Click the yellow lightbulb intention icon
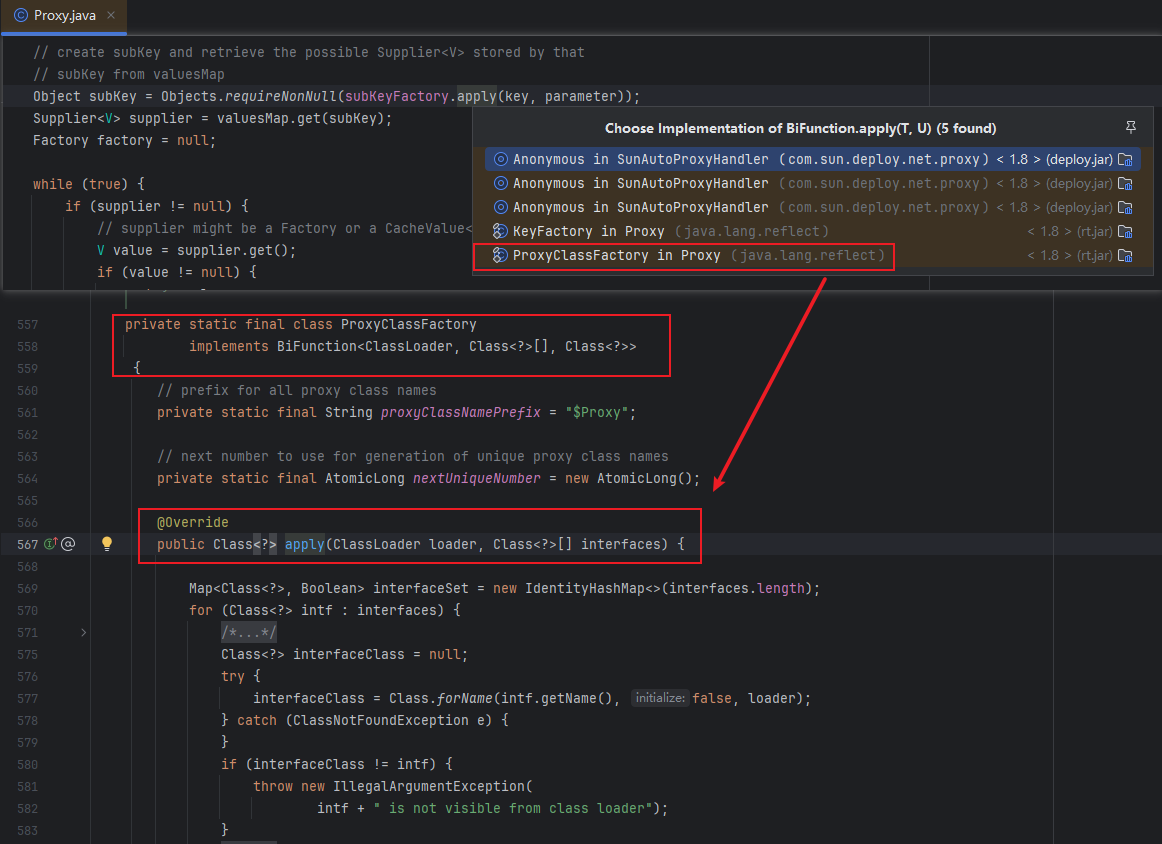Image resolution: width=1162 pixels, height=844 pixels. [107, 545]
